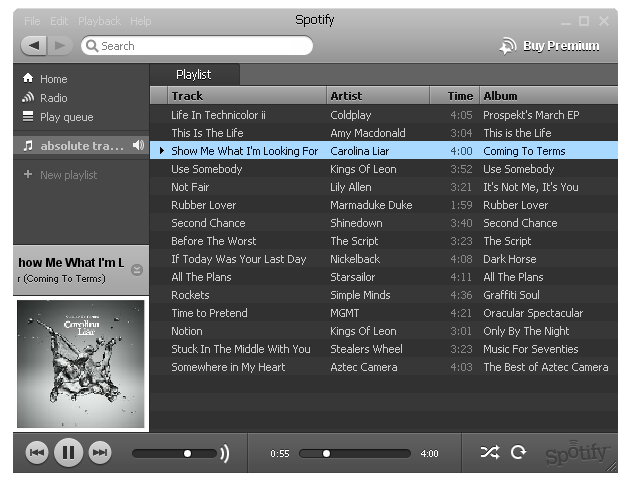Click the magnifier icon in search box
Screen dimensions: 640x480
92,46
